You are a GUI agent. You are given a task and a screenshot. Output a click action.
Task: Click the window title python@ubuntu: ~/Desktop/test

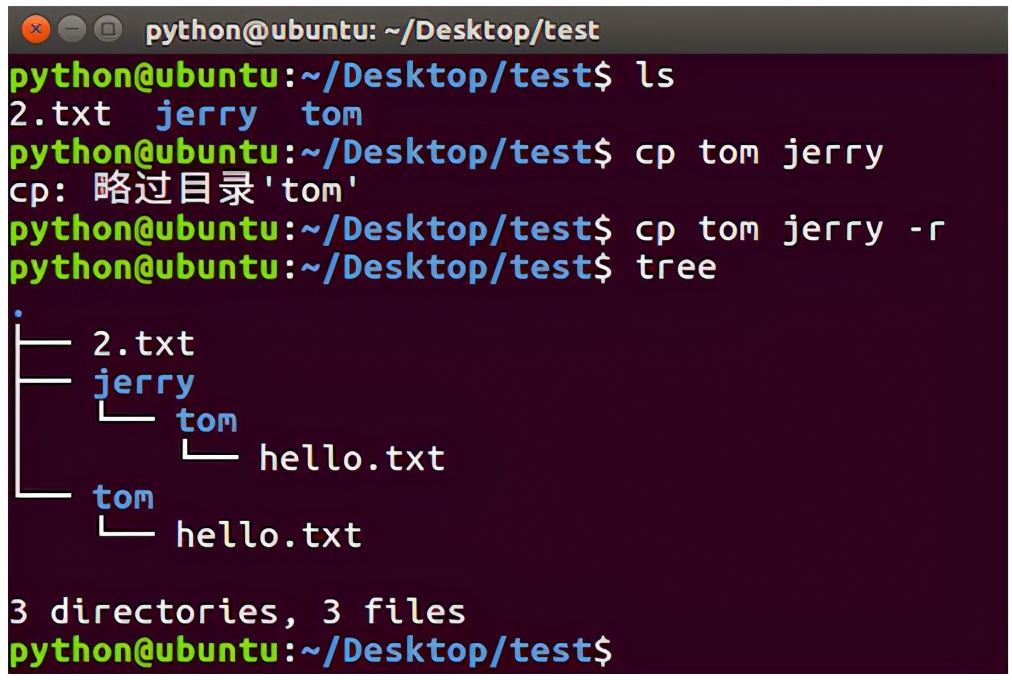pos(372,30)
